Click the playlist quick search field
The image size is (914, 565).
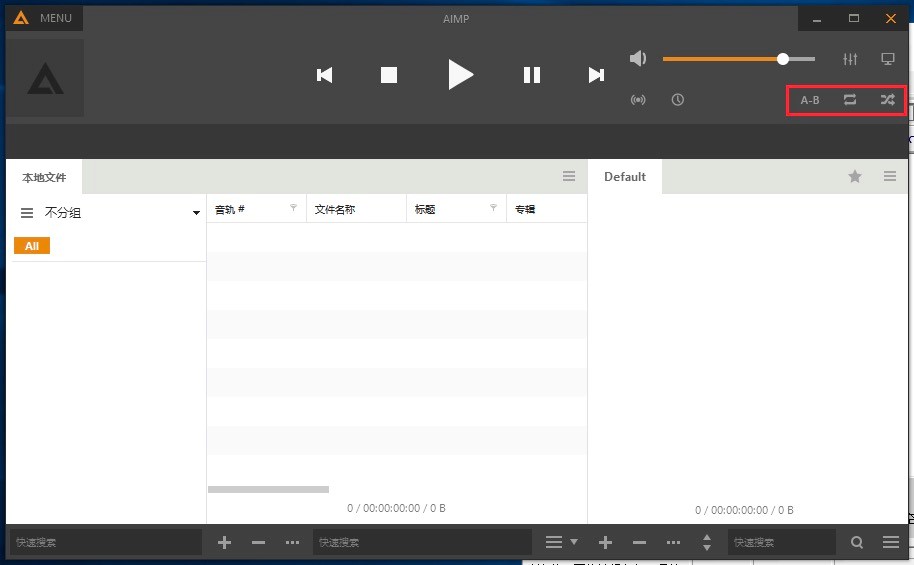click(780, 542)
